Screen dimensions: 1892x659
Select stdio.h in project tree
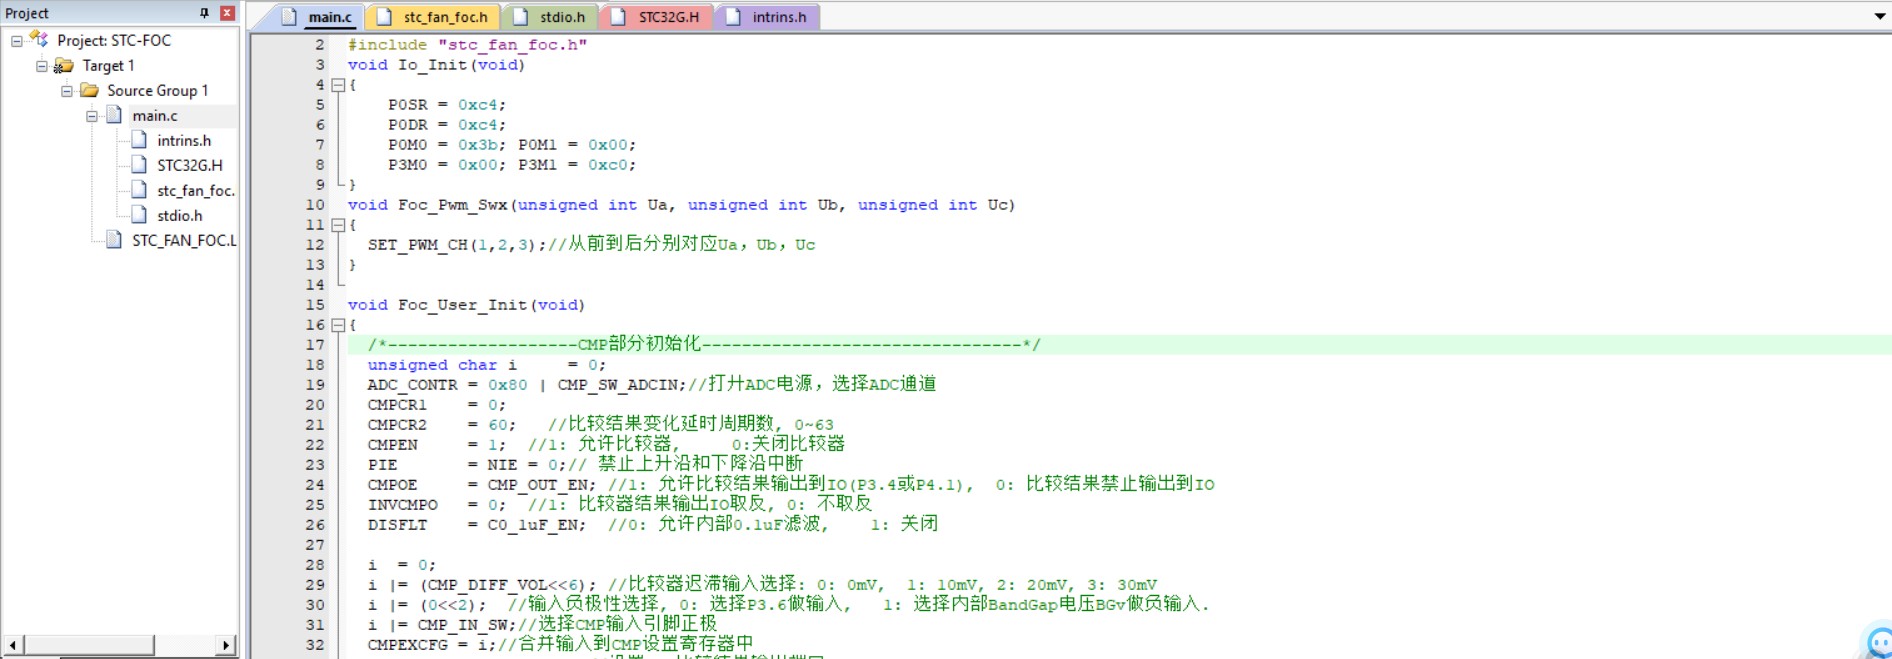click(x=180, y=216)
